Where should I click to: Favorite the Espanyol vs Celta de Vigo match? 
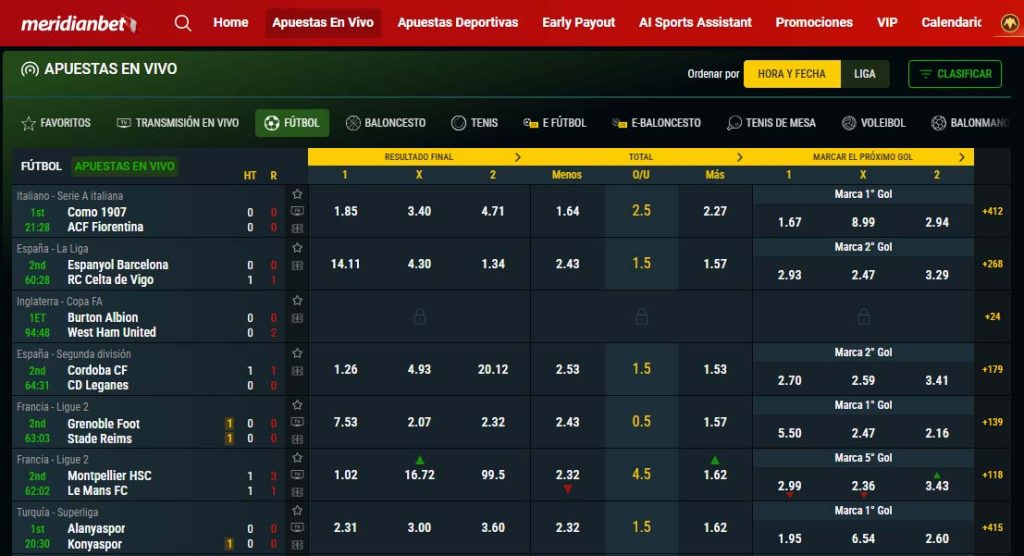click(297, 248)
